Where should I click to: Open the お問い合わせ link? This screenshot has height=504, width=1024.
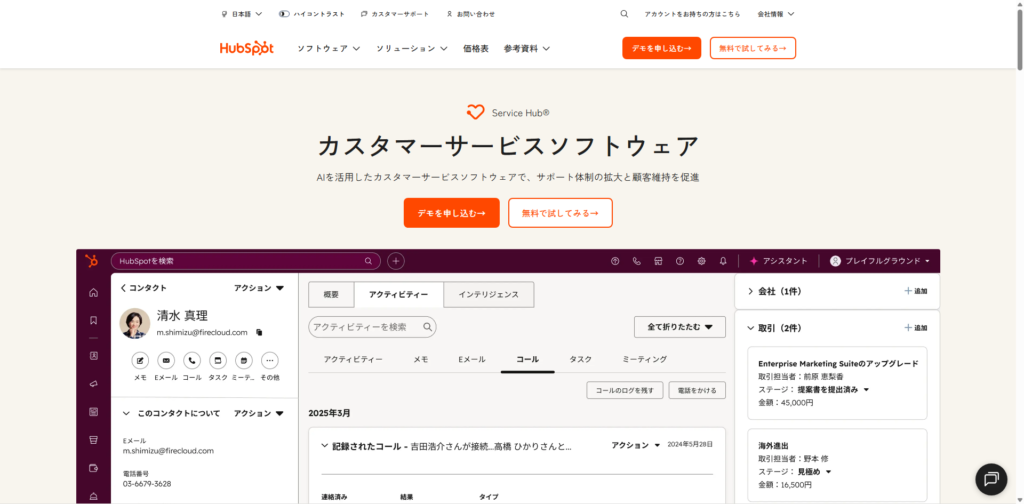tap(471, 14)
